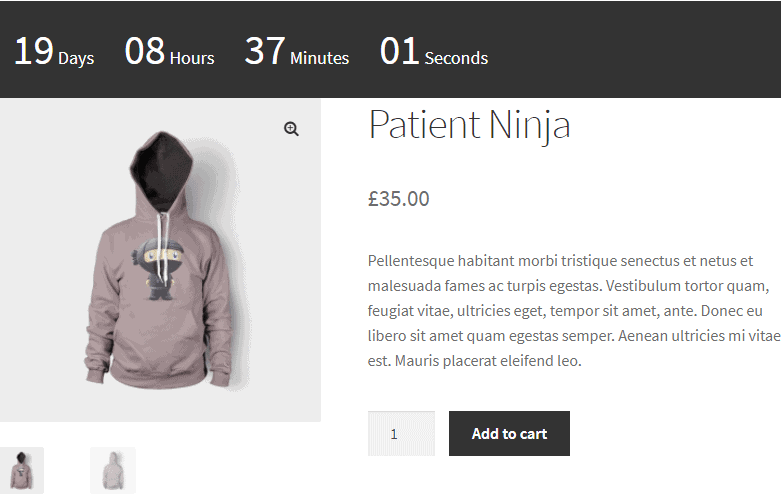Select the front-view hoodie thumbnail

click(x=21, y=470)
